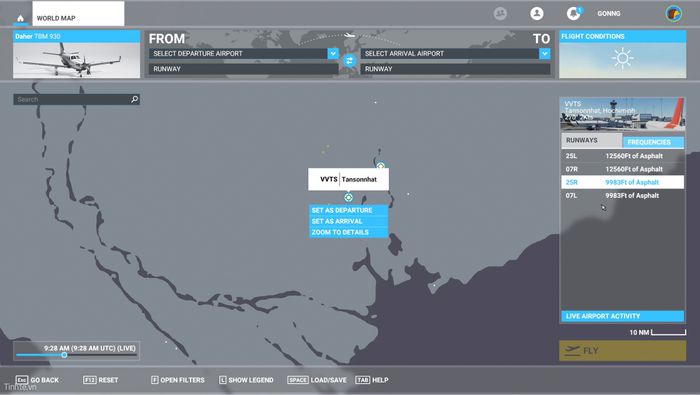Click the FLY button

[x=622, y=351]
